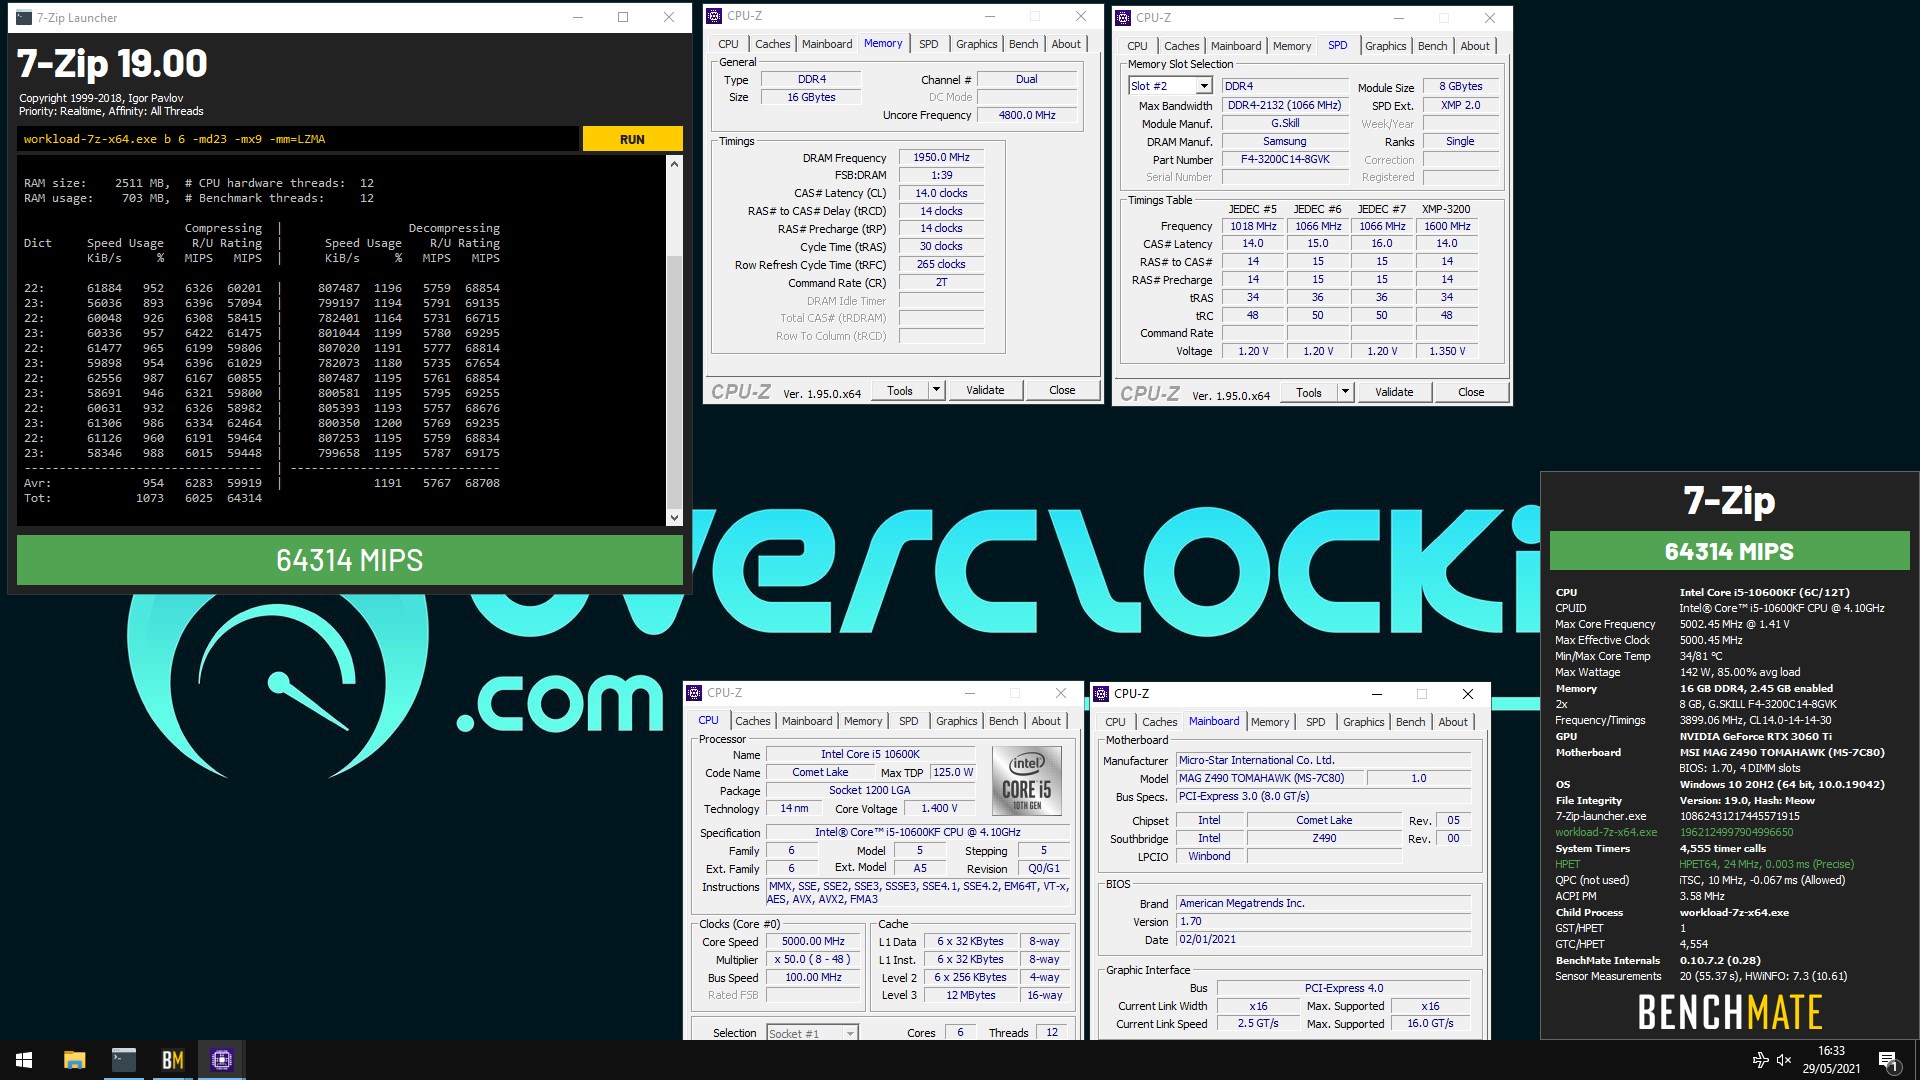Screen dimensions: 1920x1080
Task: Click scroll up arrow in 7-Zip output
Action: (674, 164)
